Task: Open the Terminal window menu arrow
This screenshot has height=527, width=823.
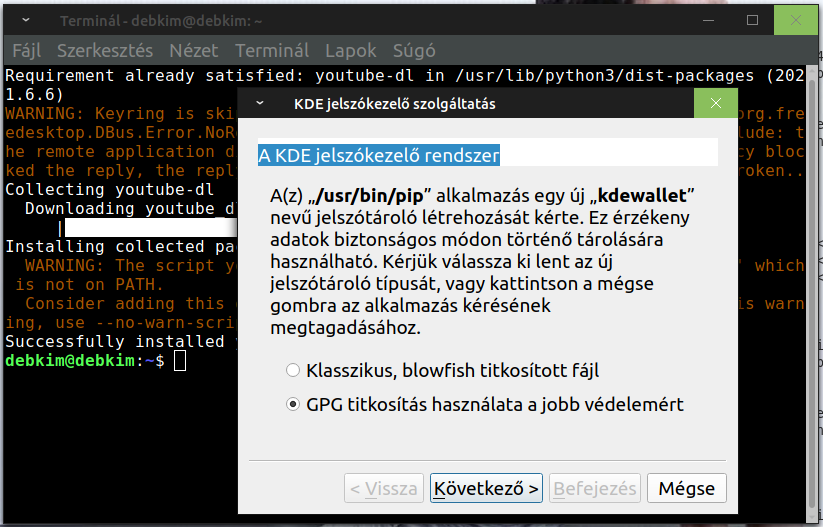Action: 26,20
